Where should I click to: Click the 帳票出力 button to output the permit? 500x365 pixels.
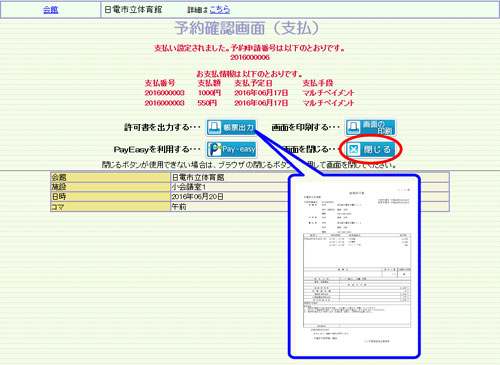231,127
